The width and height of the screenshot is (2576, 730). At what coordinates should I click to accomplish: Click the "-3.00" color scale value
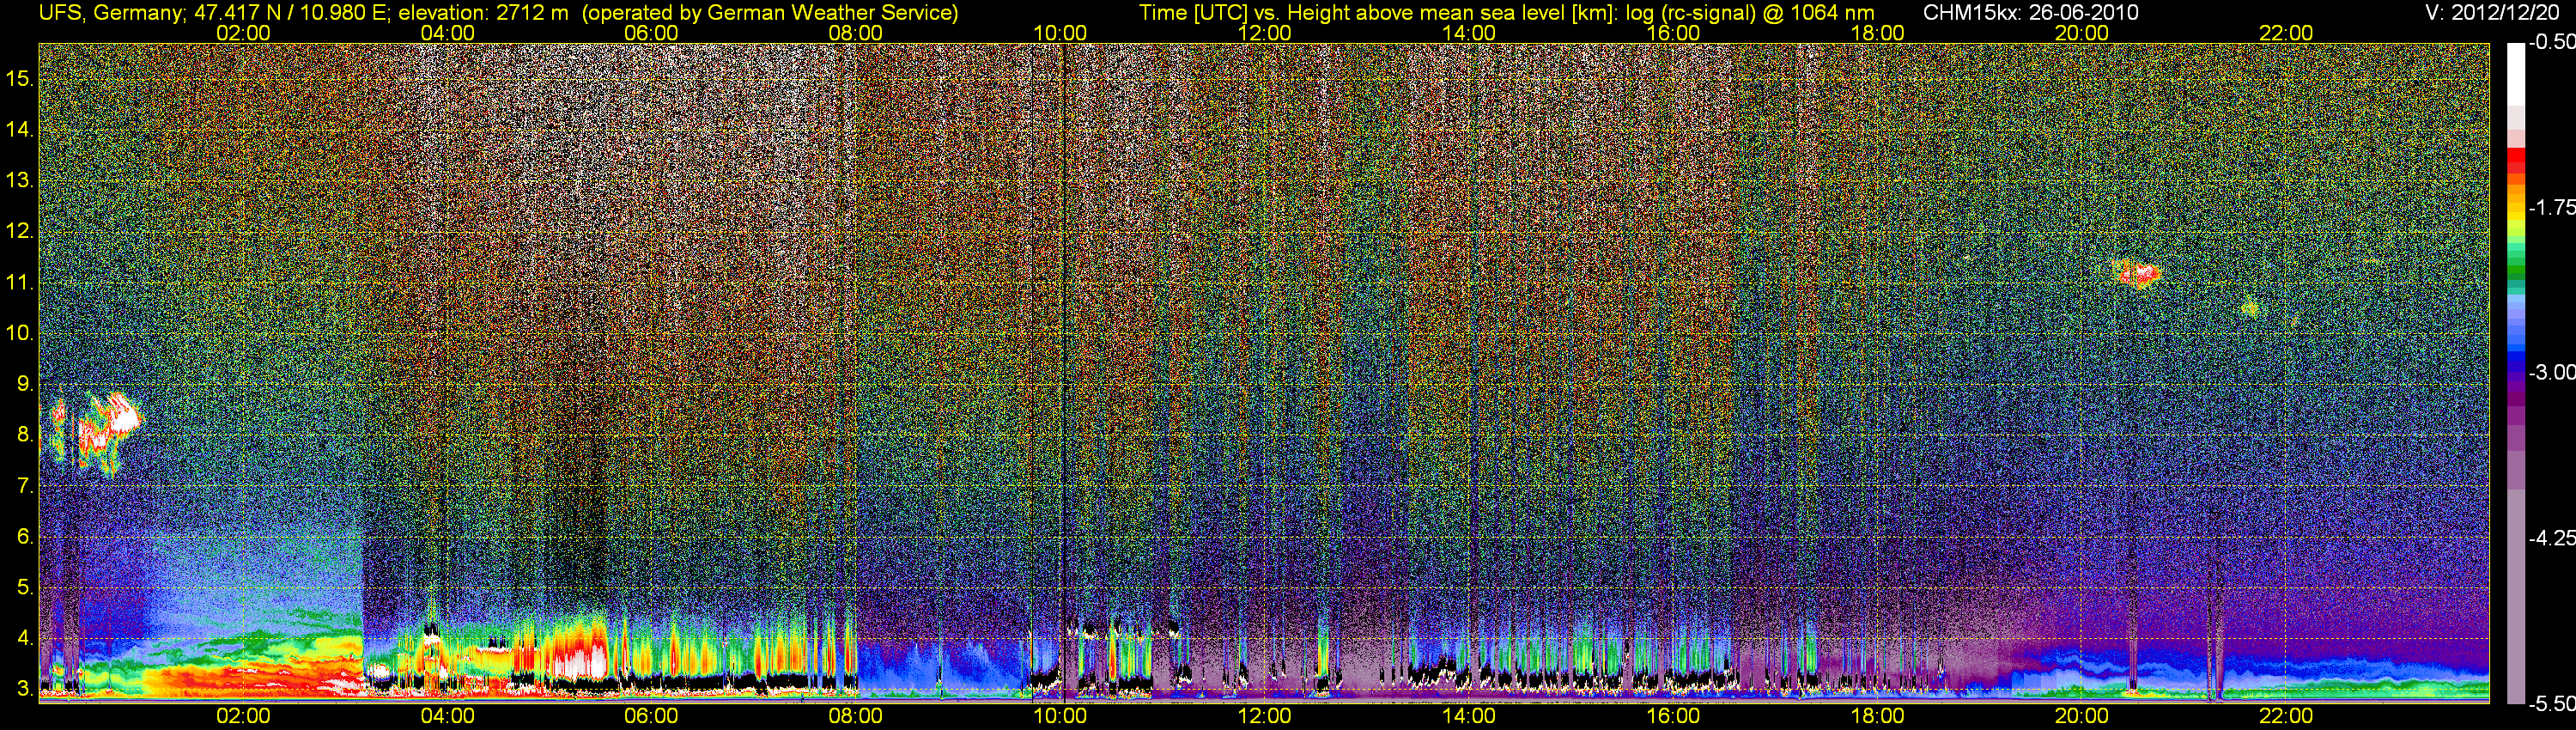(2552, 372)
